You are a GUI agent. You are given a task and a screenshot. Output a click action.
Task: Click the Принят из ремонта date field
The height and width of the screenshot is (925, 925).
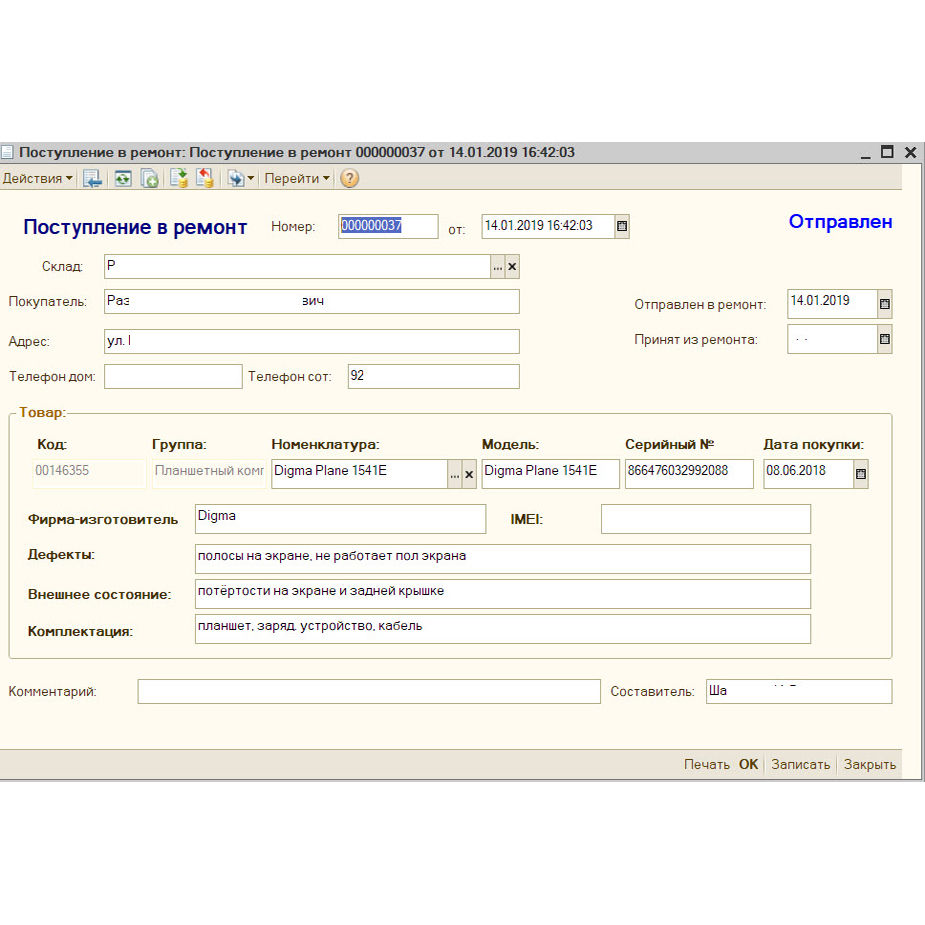pyautogui.click(x=832, y=339)
